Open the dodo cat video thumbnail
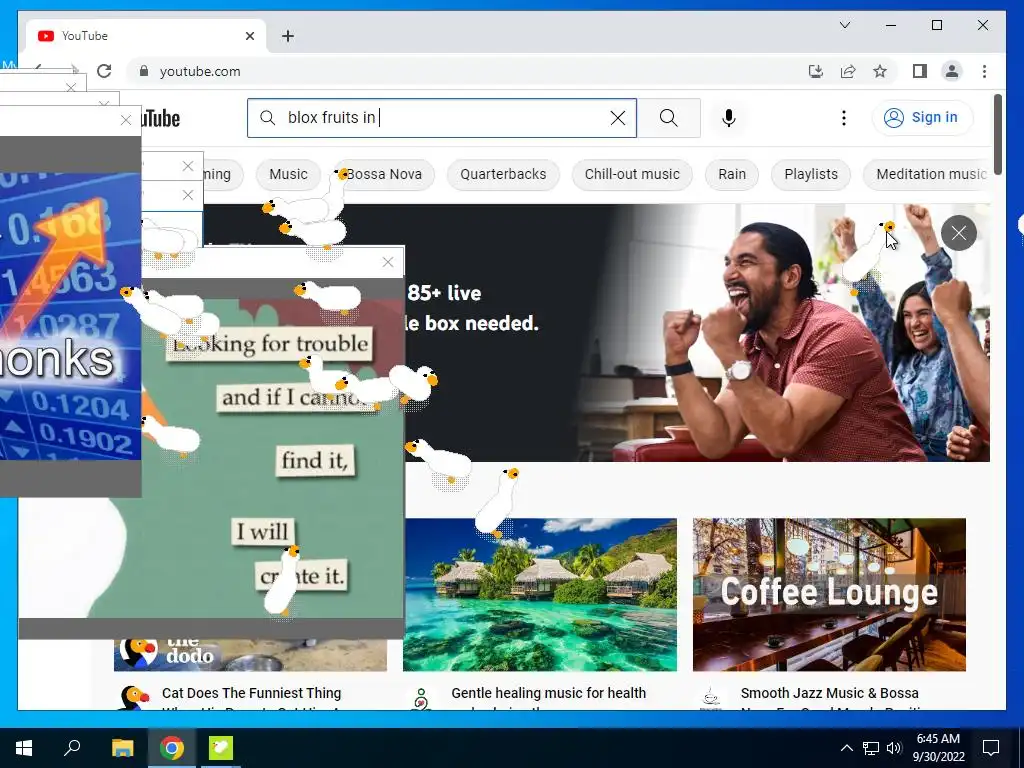 click(x=250, y=655)
